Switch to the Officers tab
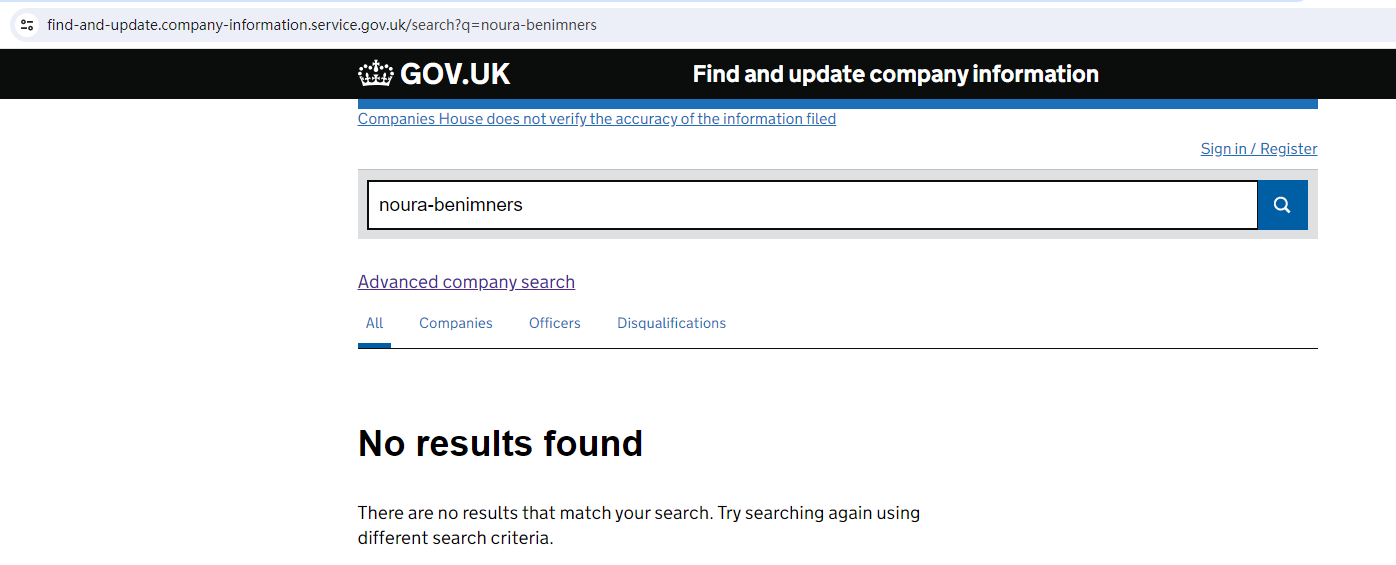The height and width of the screenshot is (565, 1396). pyautogui.click(x=554, y=323)
